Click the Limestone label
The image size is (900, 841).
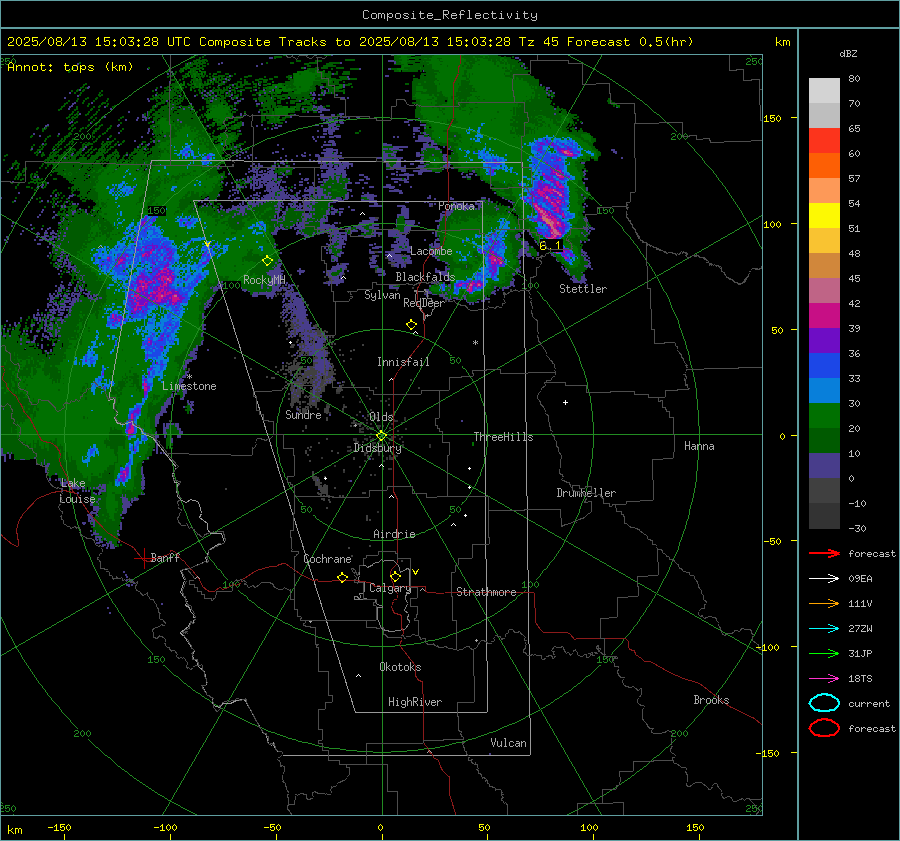click(189, 386)
